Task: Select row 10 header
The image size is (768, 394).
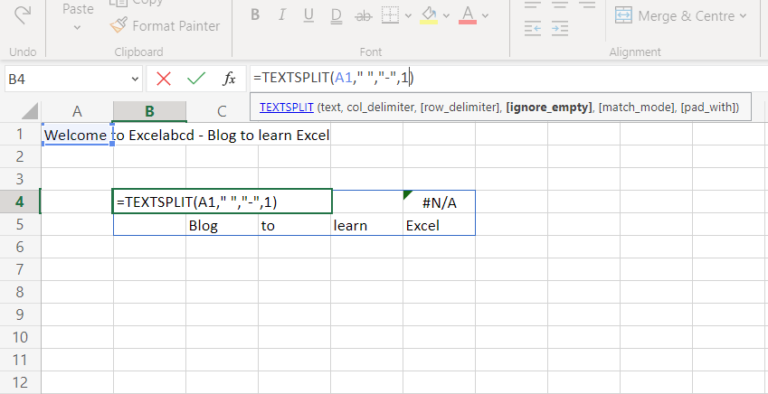Action: point(20,337)
